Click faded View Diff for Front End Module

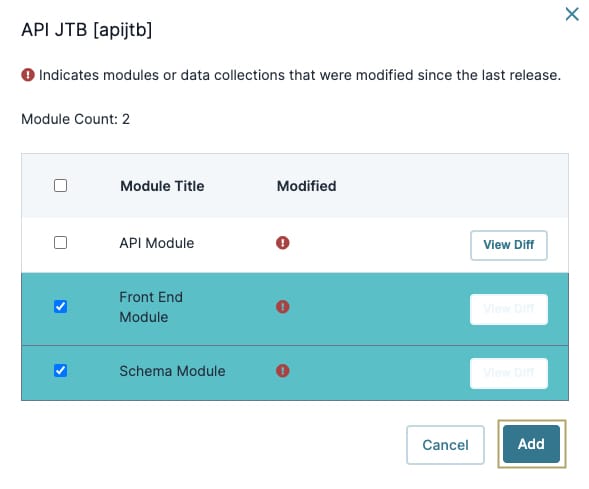click(509, 309)
